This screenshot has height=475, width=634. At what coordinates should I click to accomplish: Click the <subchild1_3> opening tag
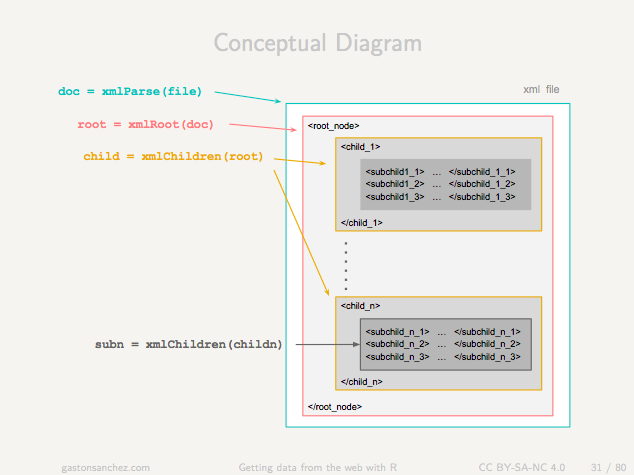(x=395, y=197)
